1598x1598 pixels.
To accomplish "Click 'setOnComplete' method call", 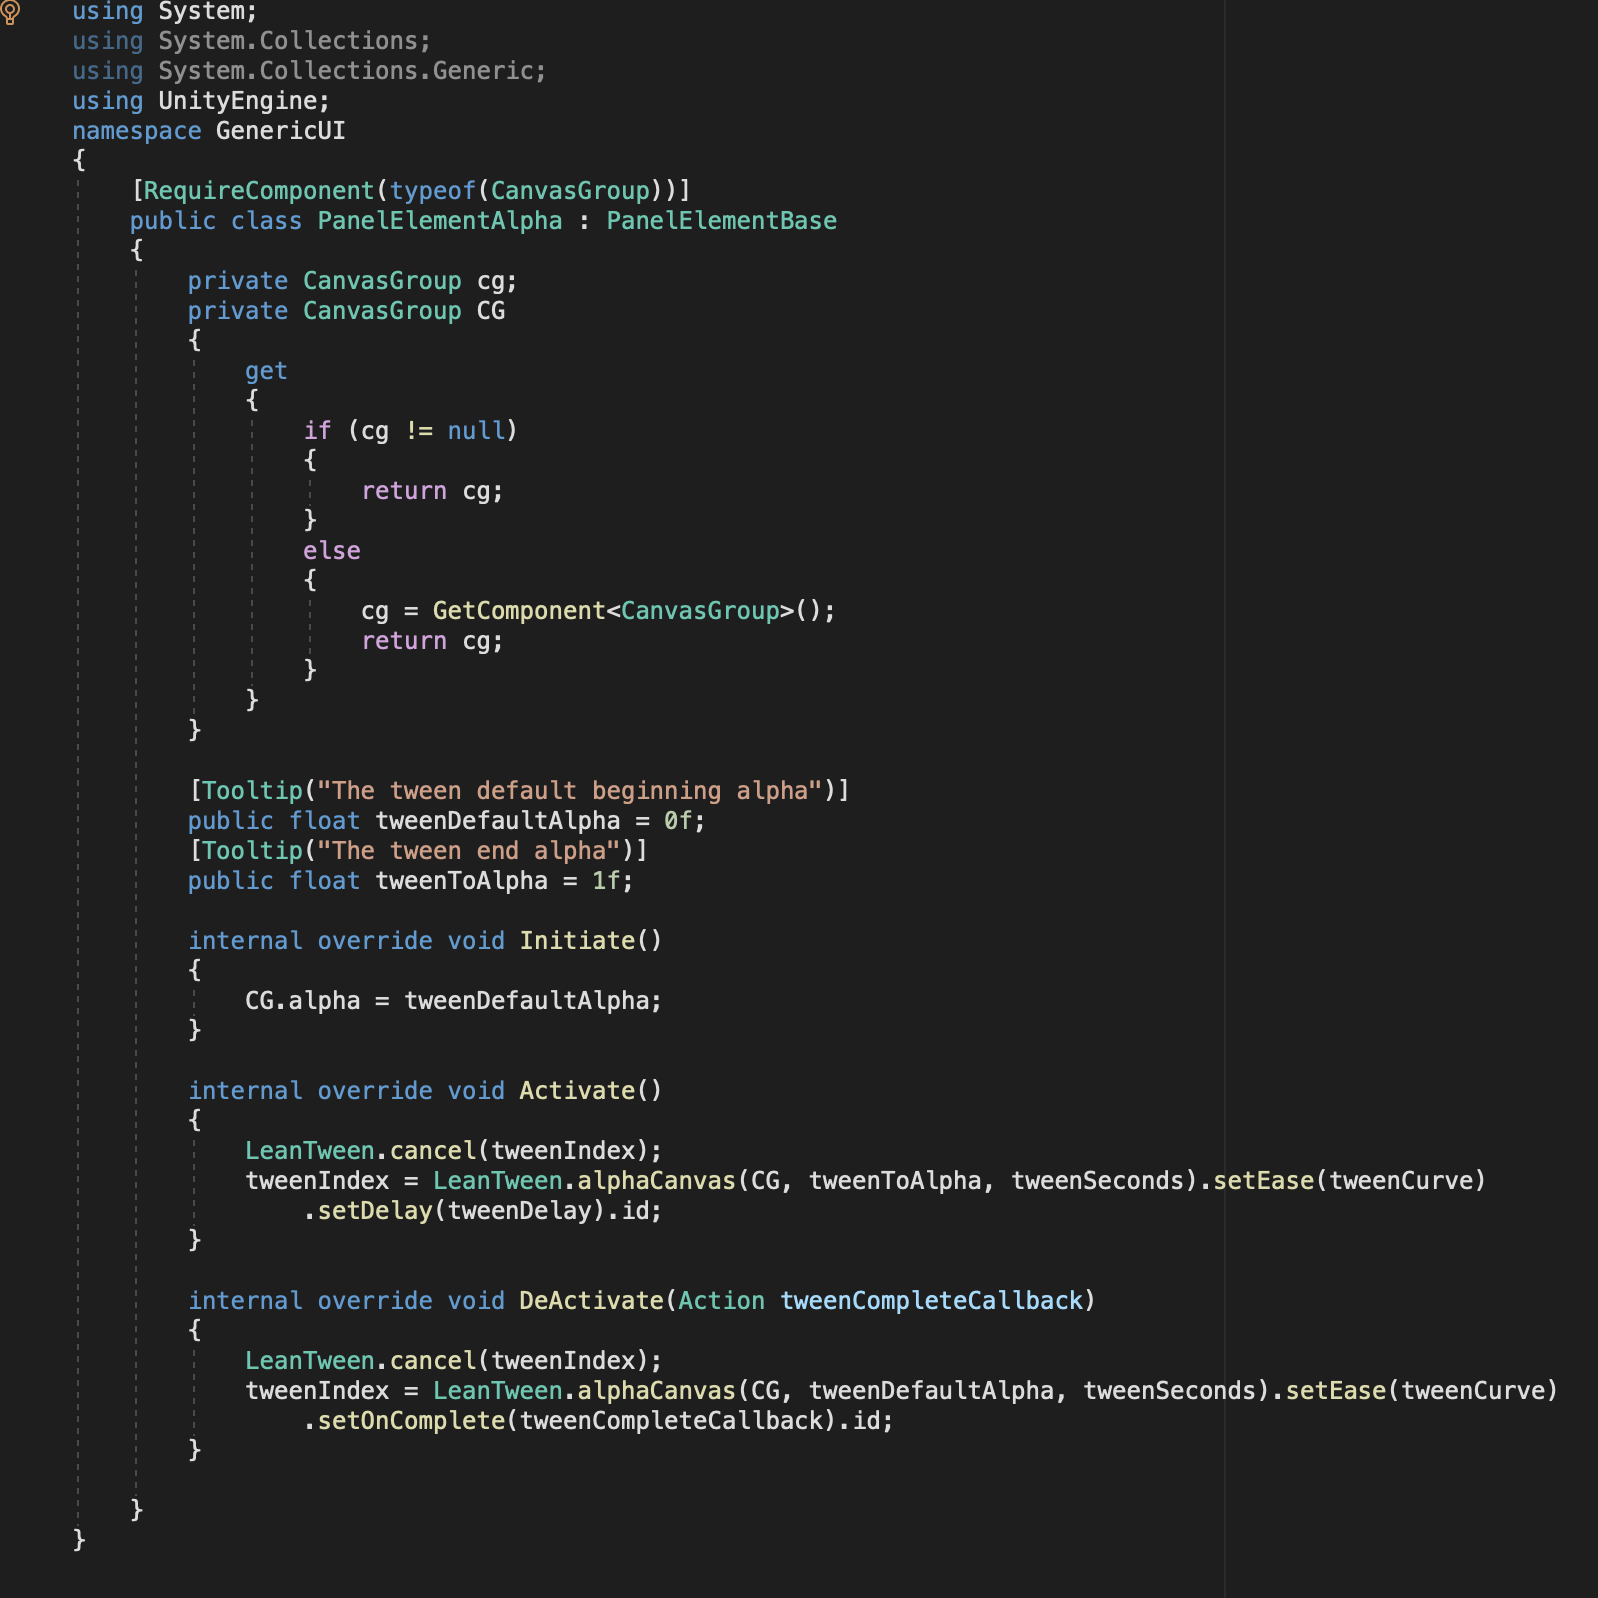I will tap(411, 1421).
